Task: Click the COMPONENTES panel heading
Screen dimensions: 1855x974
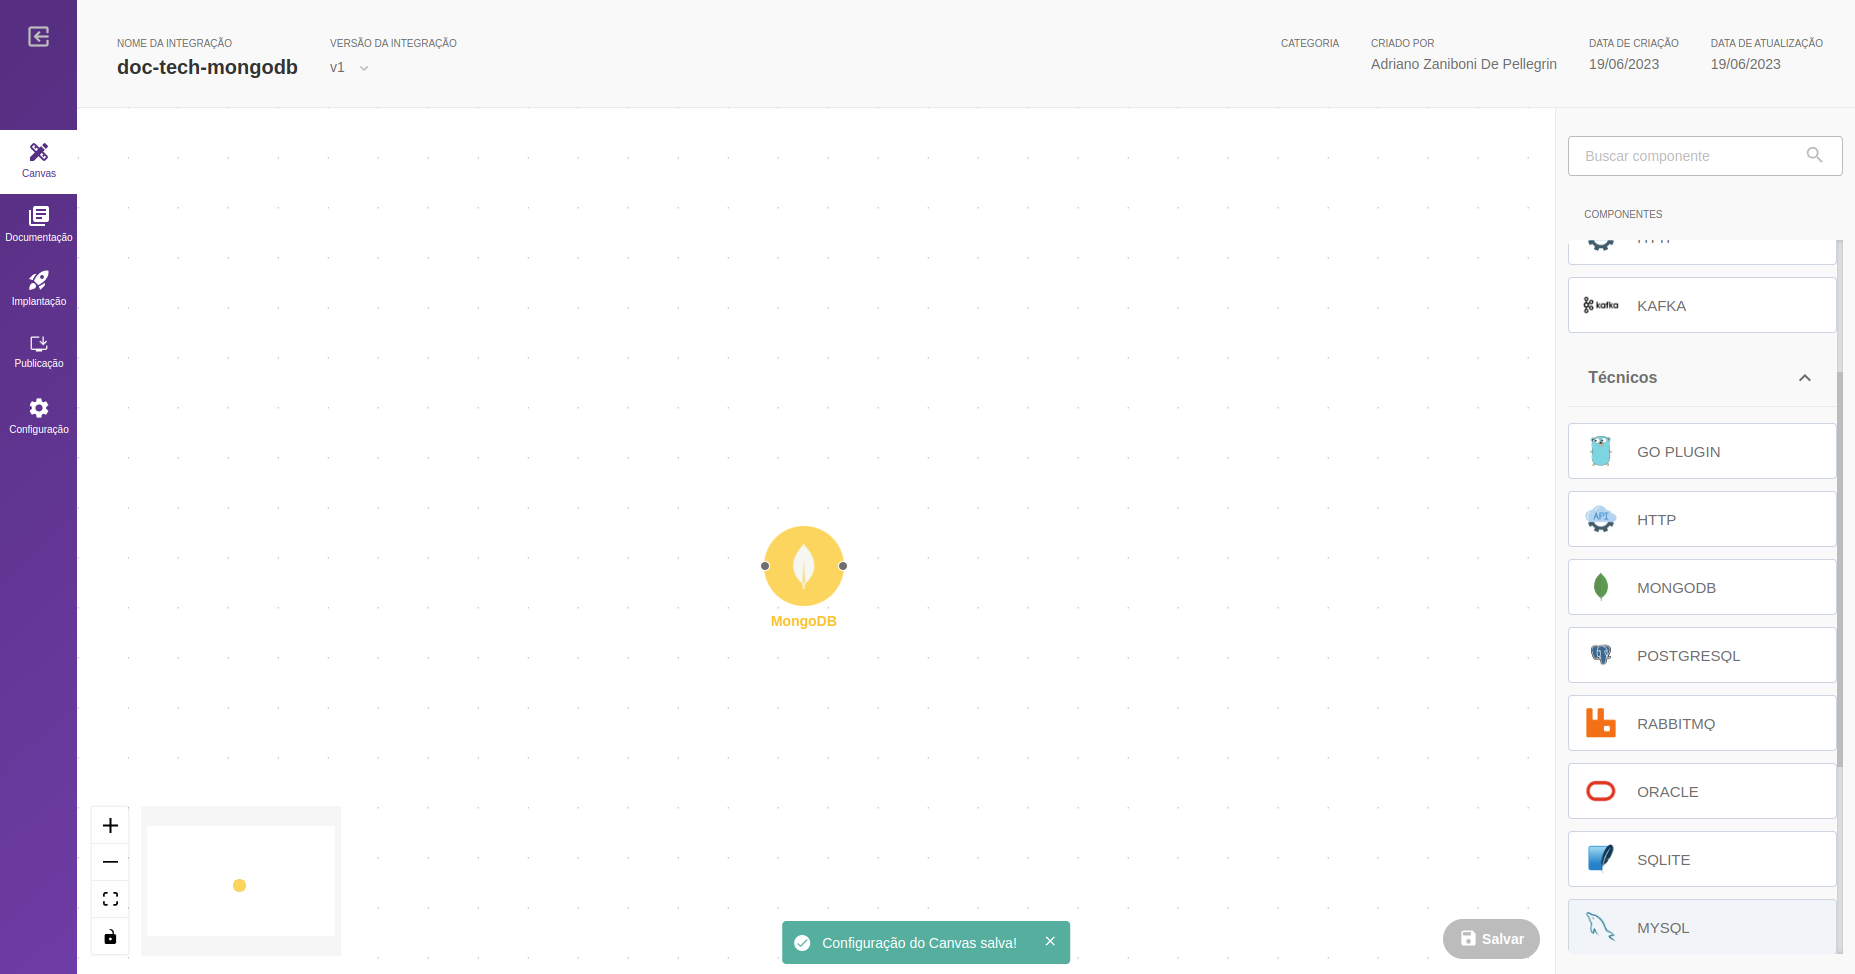Action: (1623, 214)
